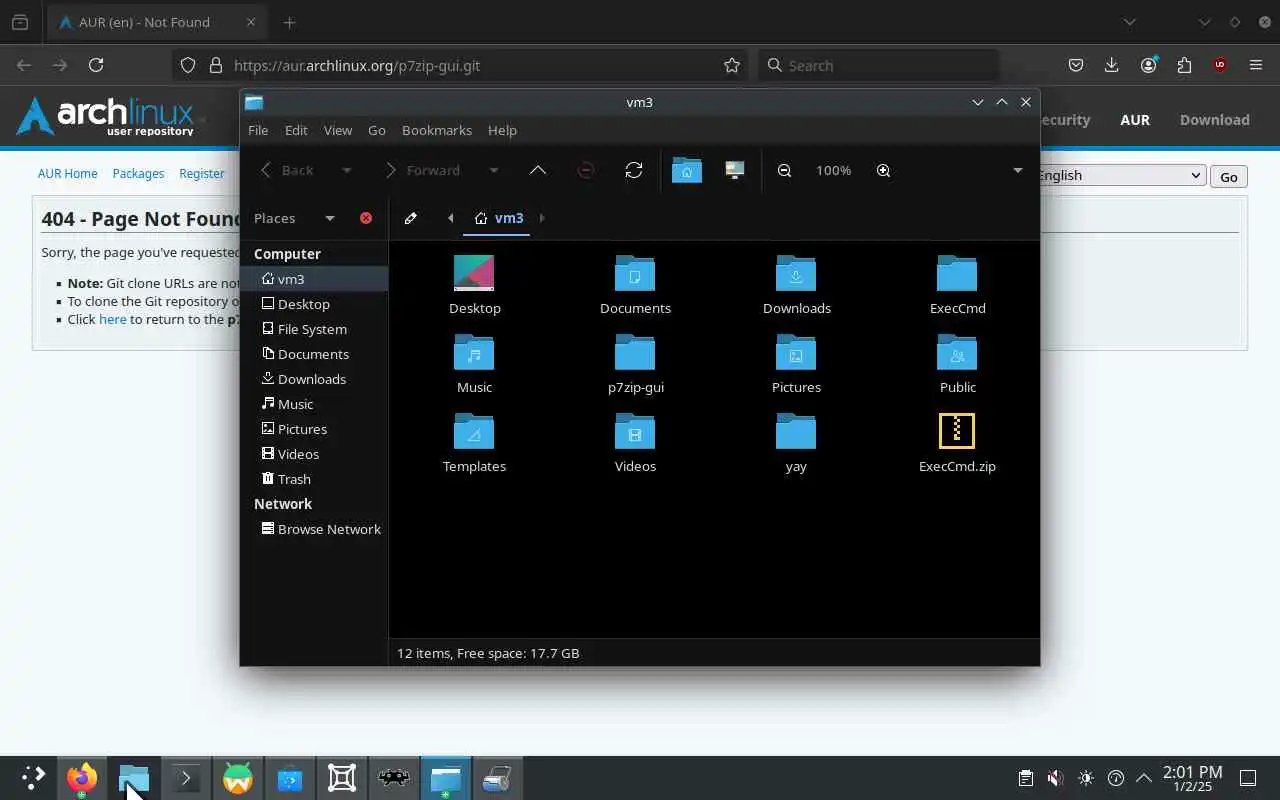Select Pictures in Places sidebar
Image resolution: width=1280 pixels, height=800 pixels.
pyautogui.click(x=314, y=429)
